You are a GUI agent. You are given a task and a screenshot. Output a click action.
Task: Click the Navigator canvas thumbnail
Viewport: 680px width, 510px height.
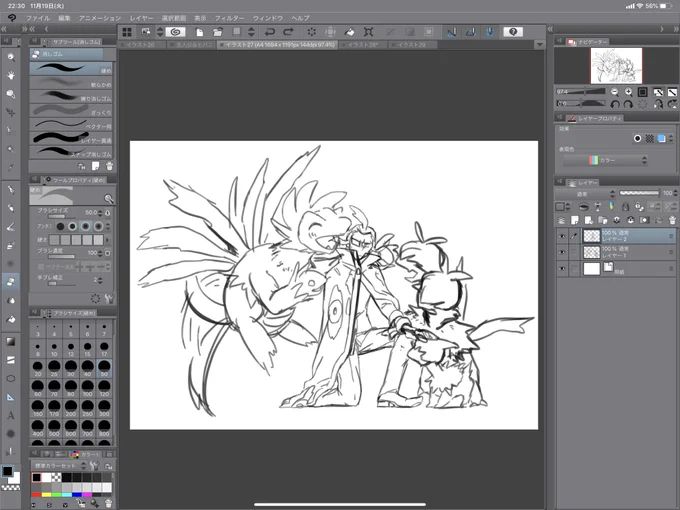pyautogui.click(x=616, y=65)
